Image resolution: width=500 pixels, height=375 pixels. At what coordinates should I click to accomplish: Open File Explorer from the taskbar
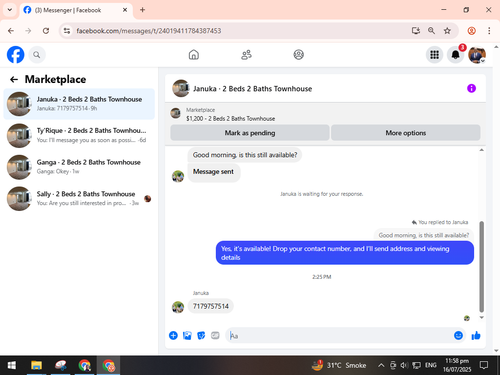(36, 365)
